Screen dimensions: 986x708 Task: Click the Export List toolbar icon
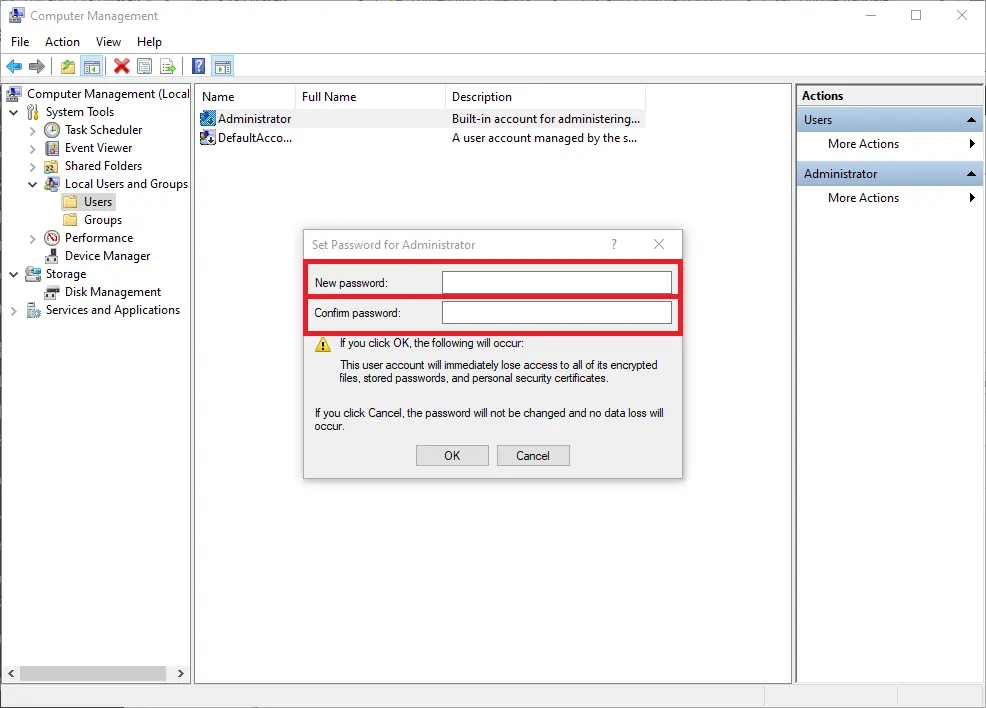point(168,66)
